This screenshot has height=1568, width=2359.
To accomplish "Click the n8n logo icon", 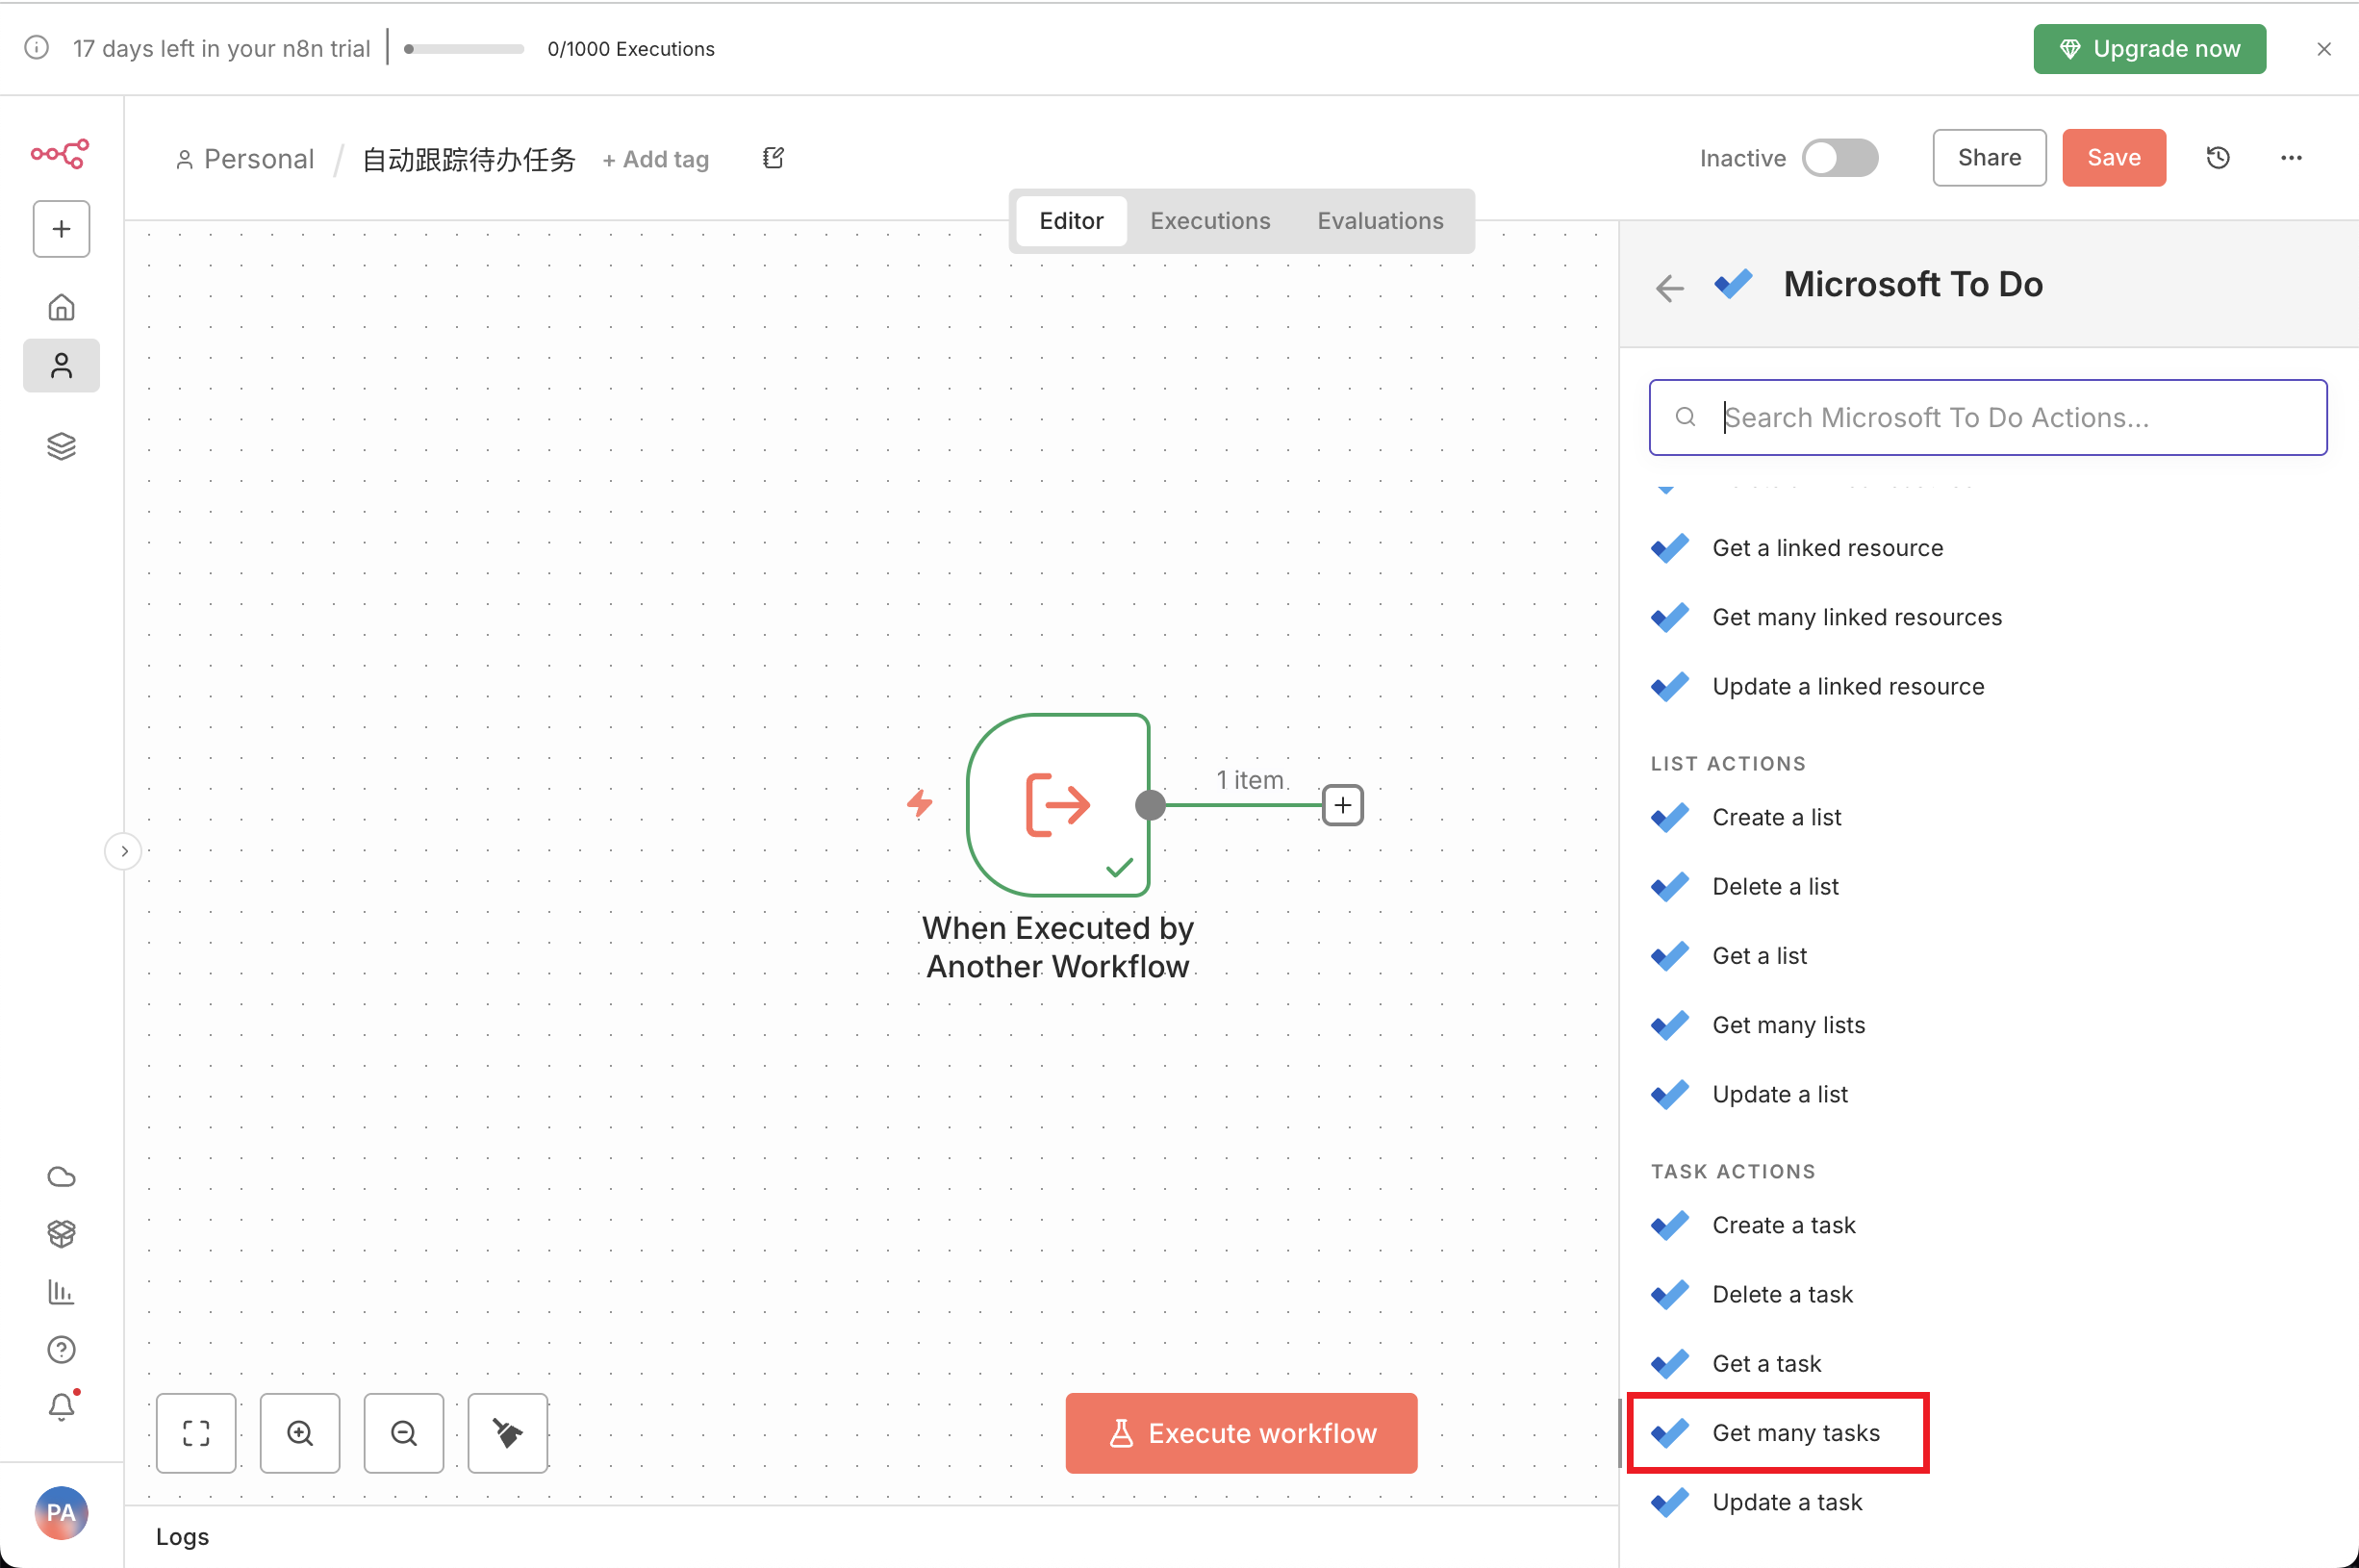I will 60,154.
